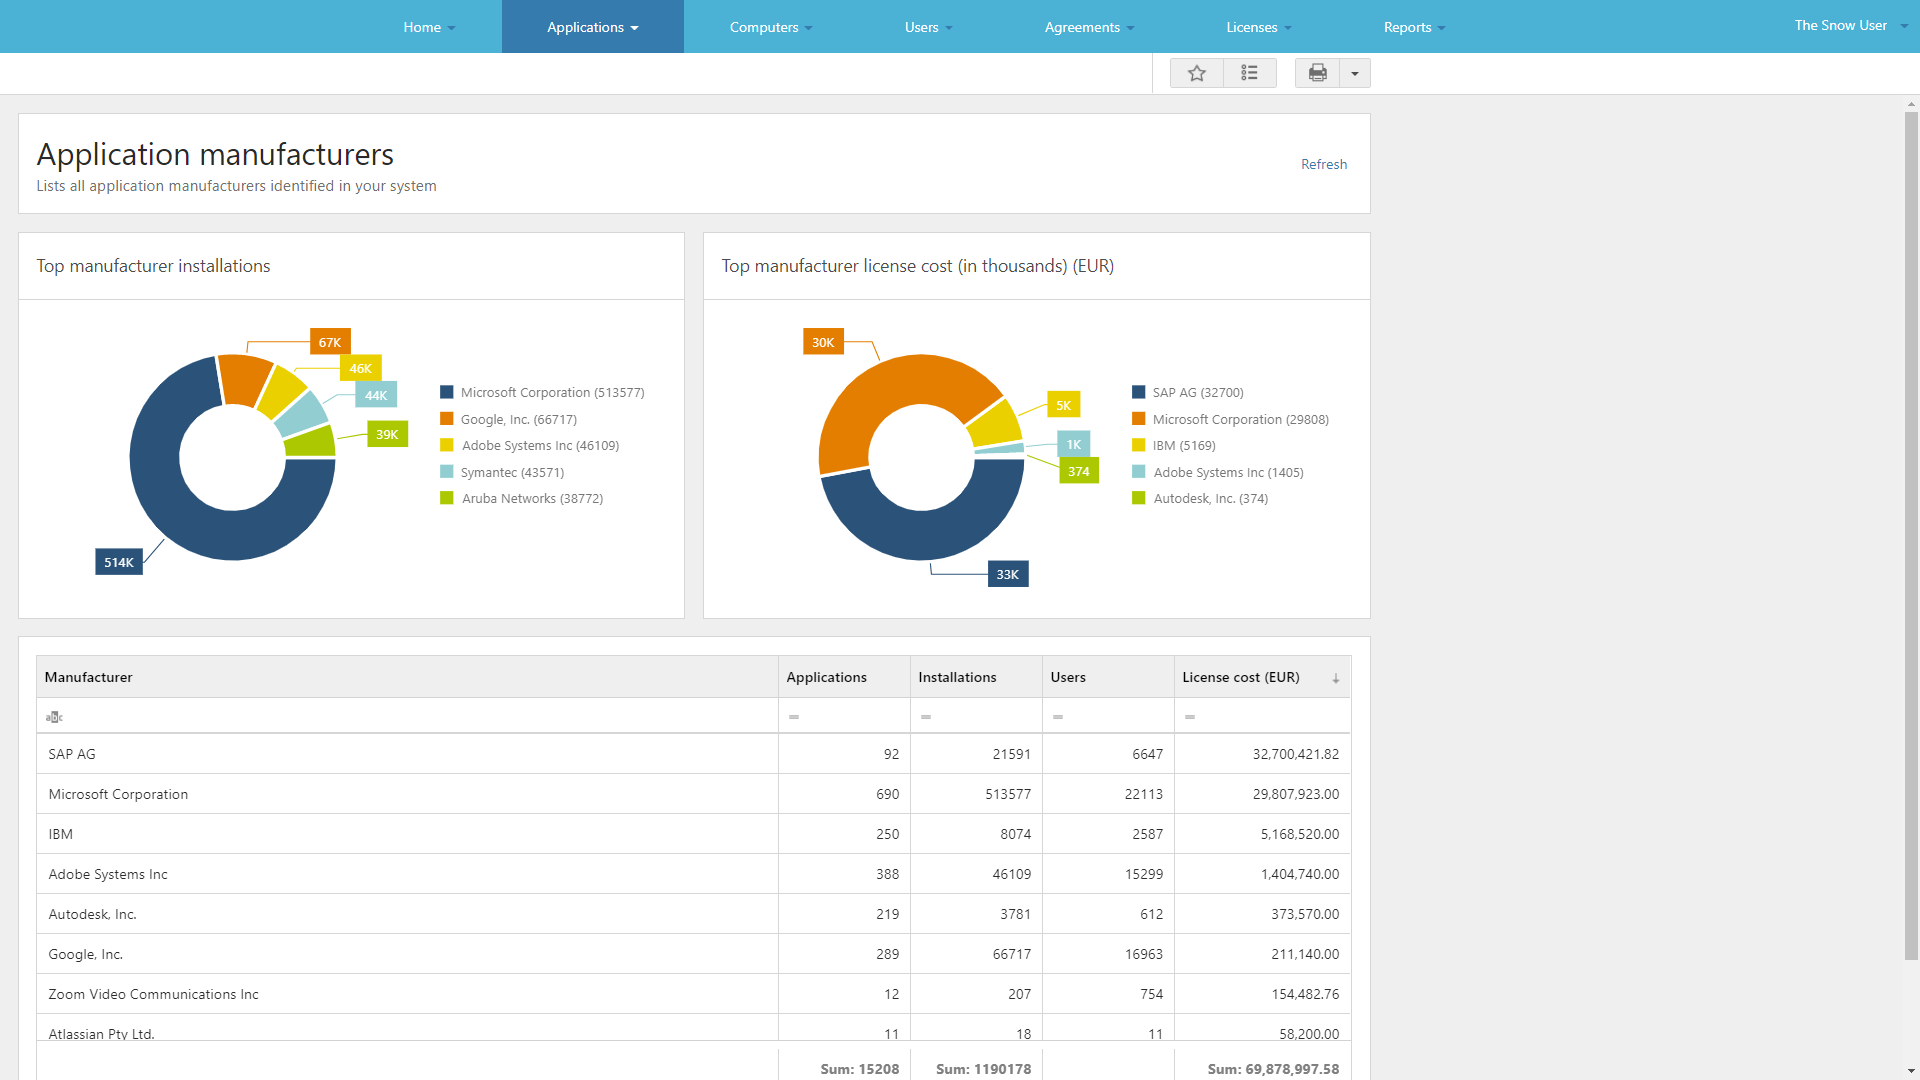Image resolution: width=1920 pixels, height=1080 pixels.
Task: Click the Users column equals filter icon
Action: (x=1058, y=717)
